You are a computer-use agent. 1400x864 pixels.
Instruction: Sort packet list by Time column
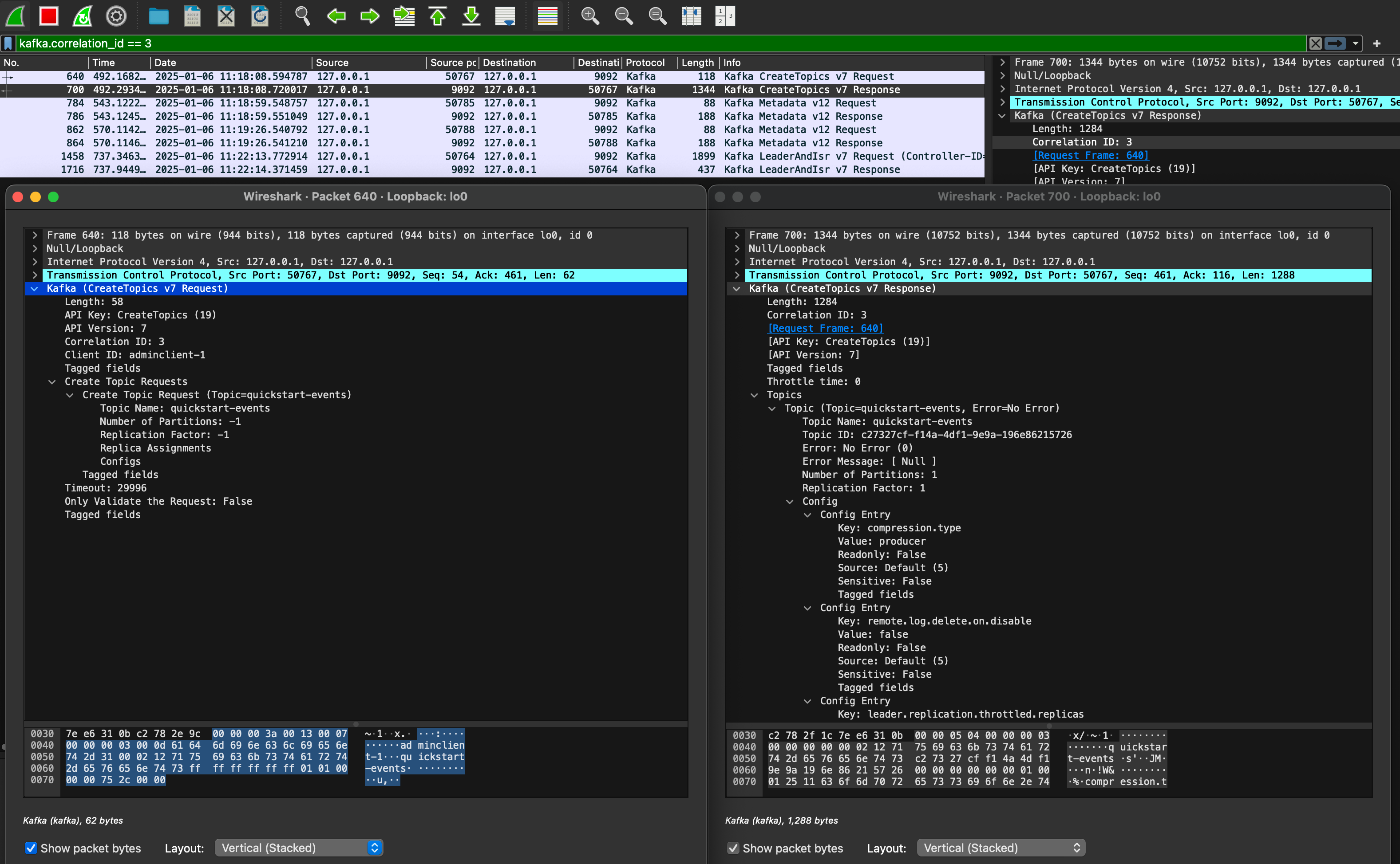pyautogui.click(x=118, y=62)
